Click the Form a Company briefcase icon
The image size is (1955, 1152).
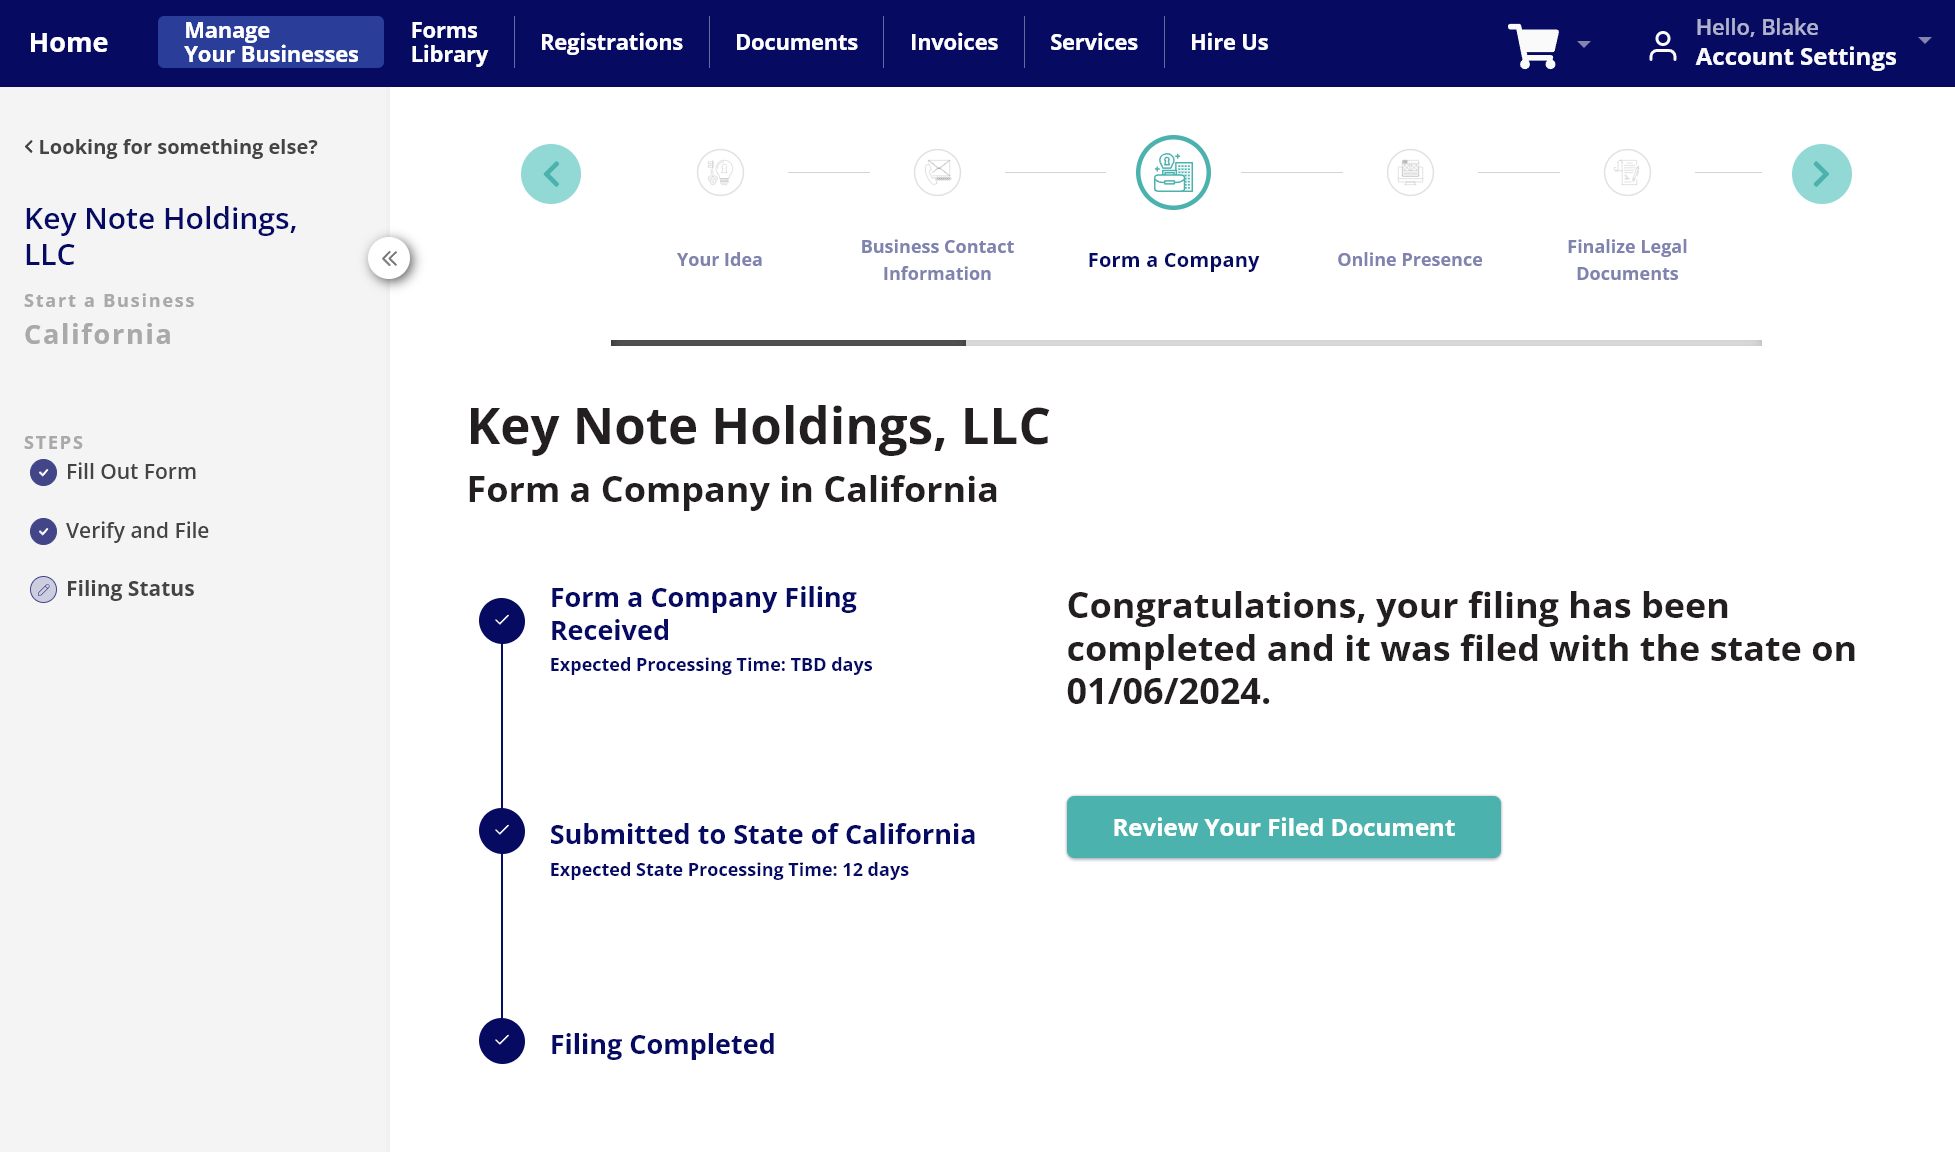[1173, 172]
